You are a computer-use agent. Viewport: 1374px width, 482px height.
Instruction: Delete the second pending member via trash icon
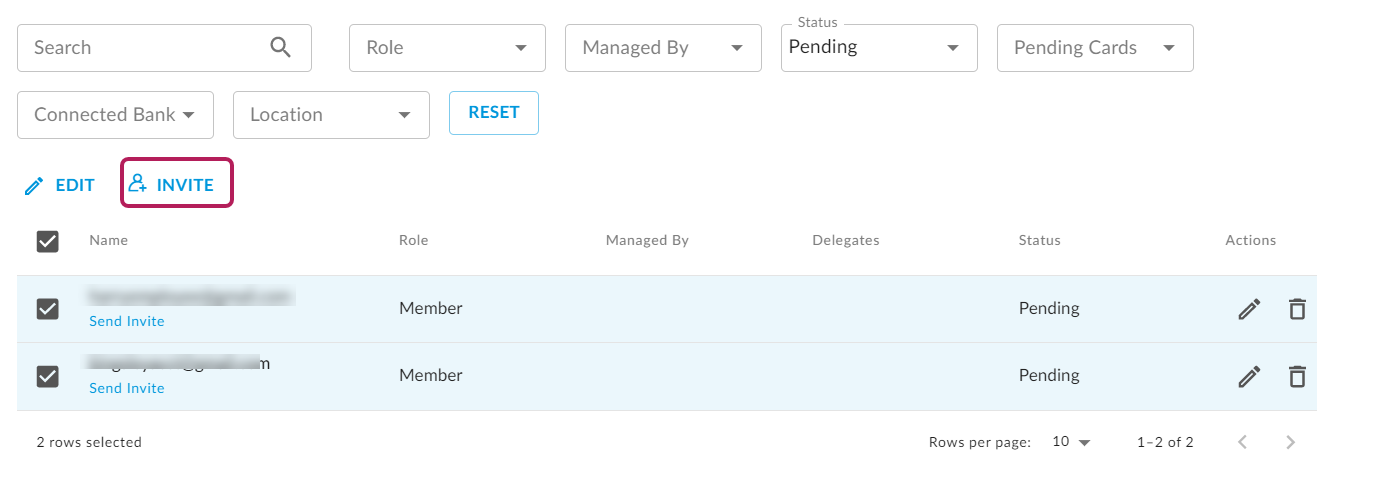[x=1297, y=376]
